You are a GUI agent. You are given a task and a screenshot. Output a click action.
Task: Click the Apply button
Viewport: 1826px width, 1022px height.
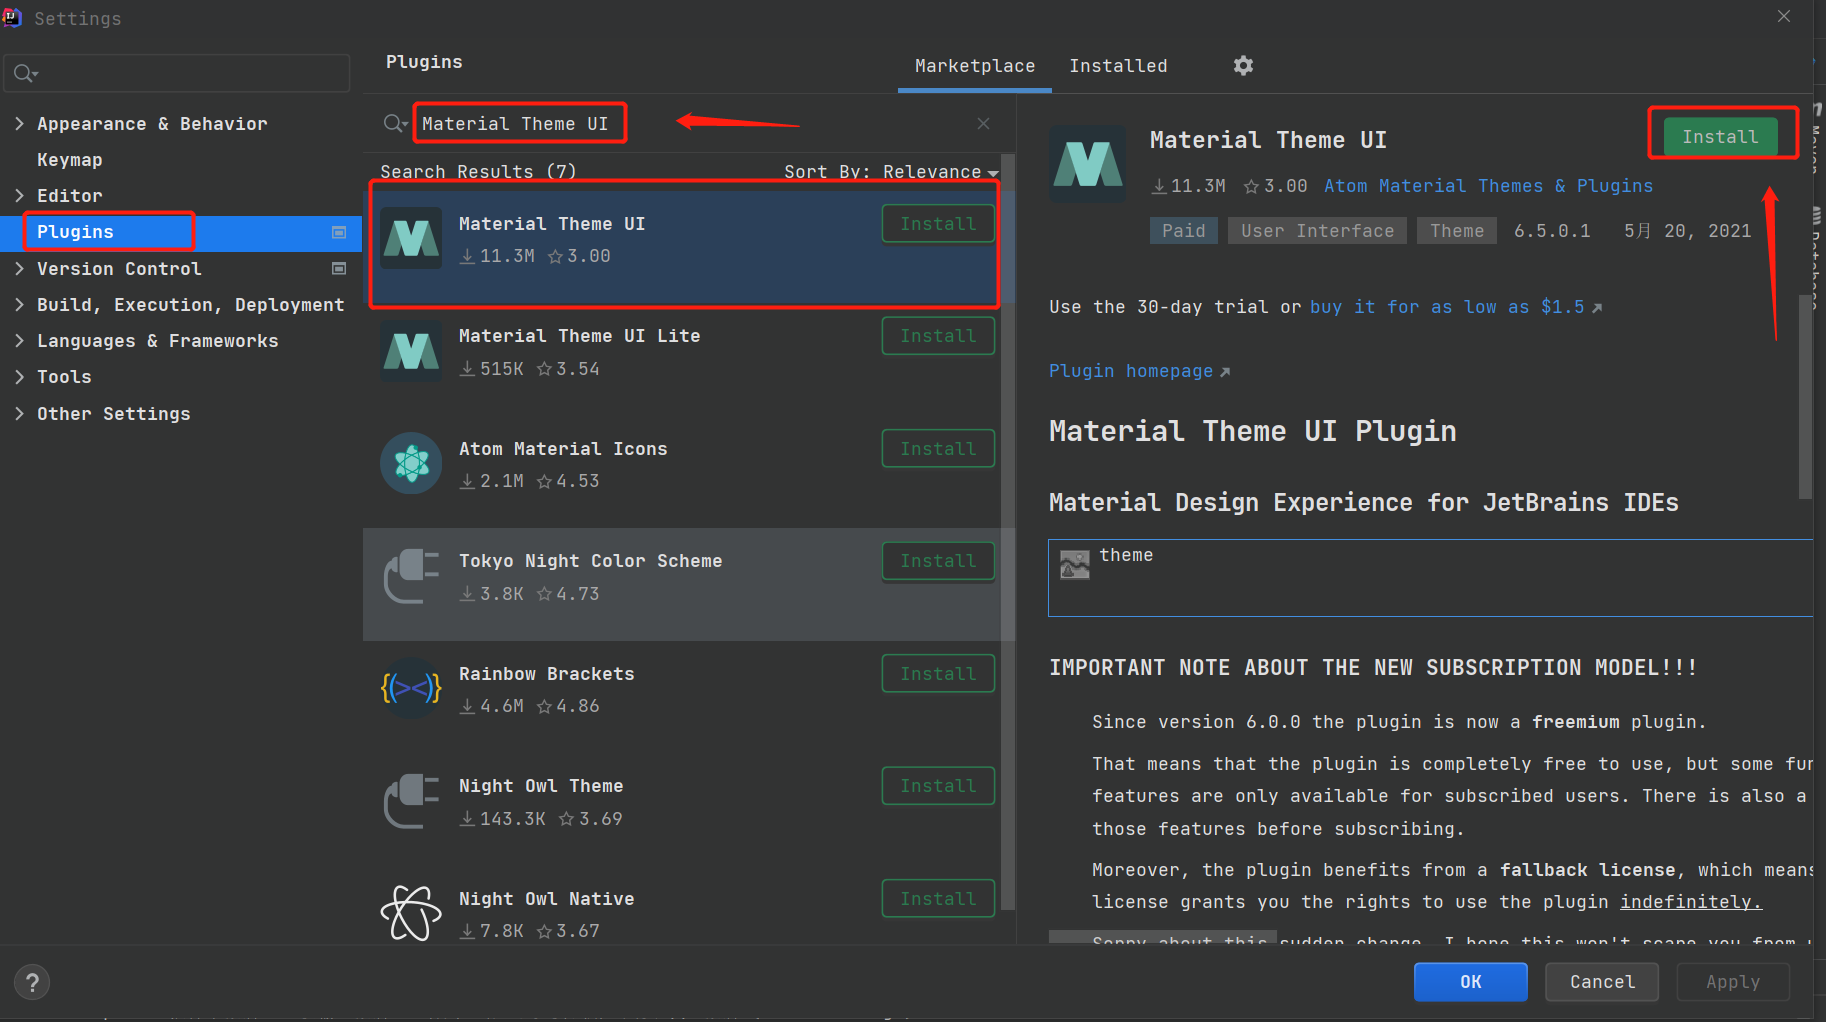pyautogui.click(x=1733, y=982)
